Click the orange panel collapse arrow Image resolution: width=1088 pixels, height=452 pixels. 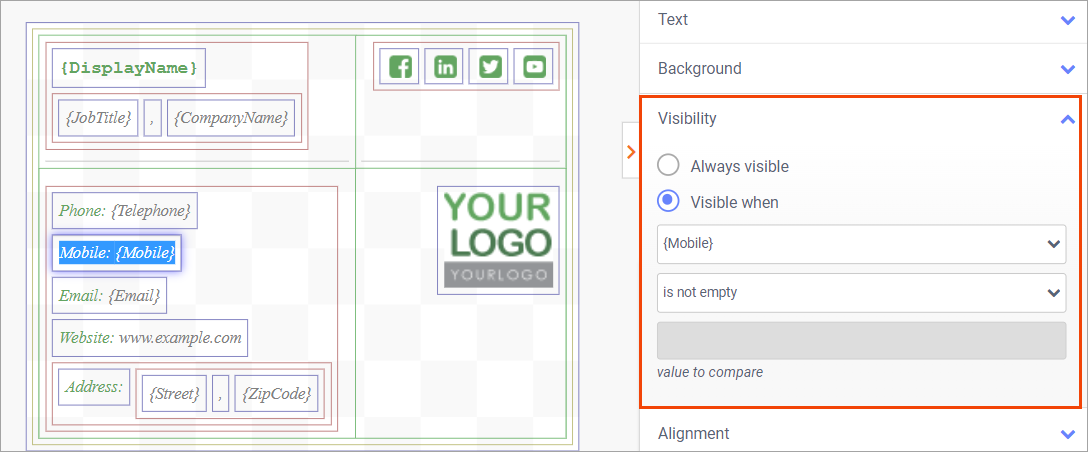[x=630, y=151]
